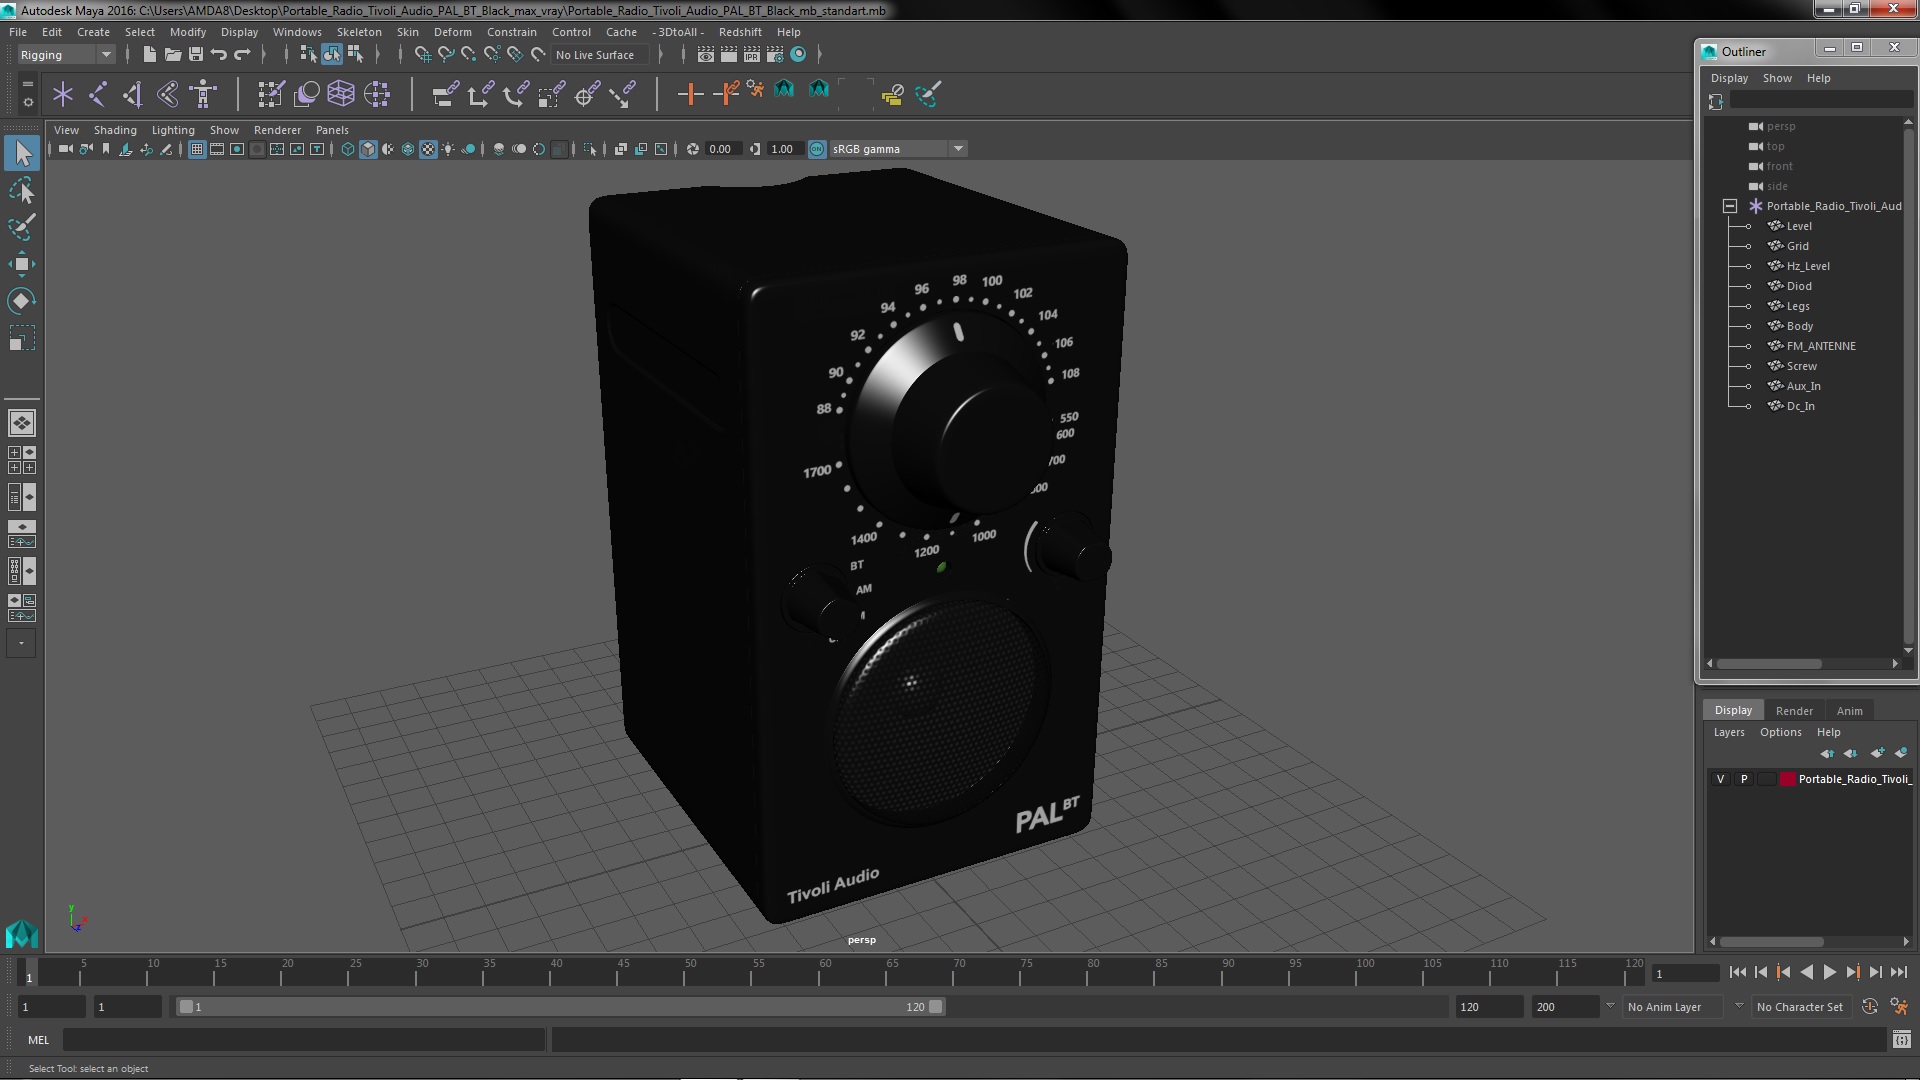
Task: Open the Outliner Show menu
Action: point(1777,78)
